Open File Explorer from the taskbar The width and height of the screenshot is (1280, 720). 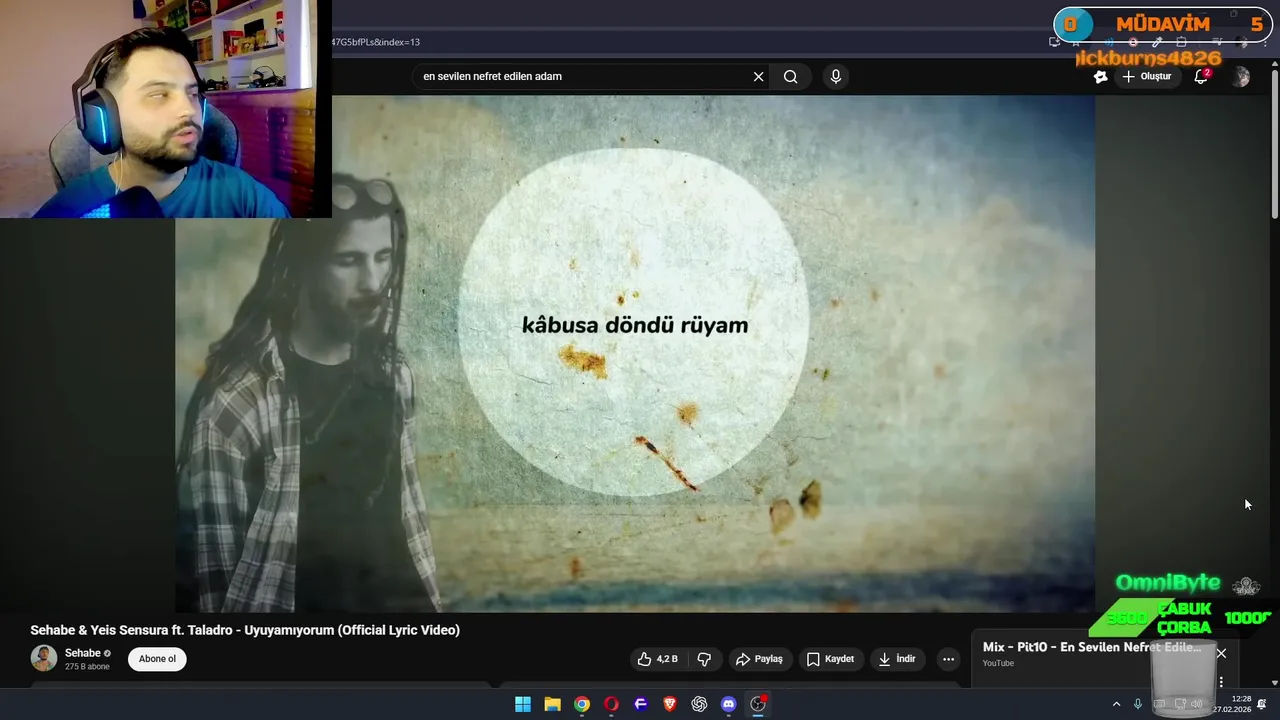pyautogui.click(x=552, y=704)
